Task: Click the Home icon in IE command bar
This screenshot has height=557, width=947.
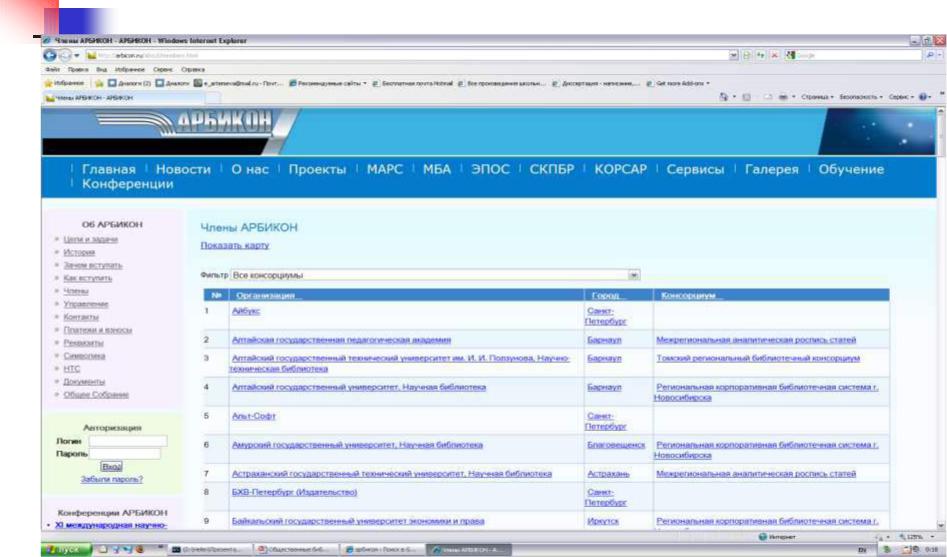Action: (724, 97)
